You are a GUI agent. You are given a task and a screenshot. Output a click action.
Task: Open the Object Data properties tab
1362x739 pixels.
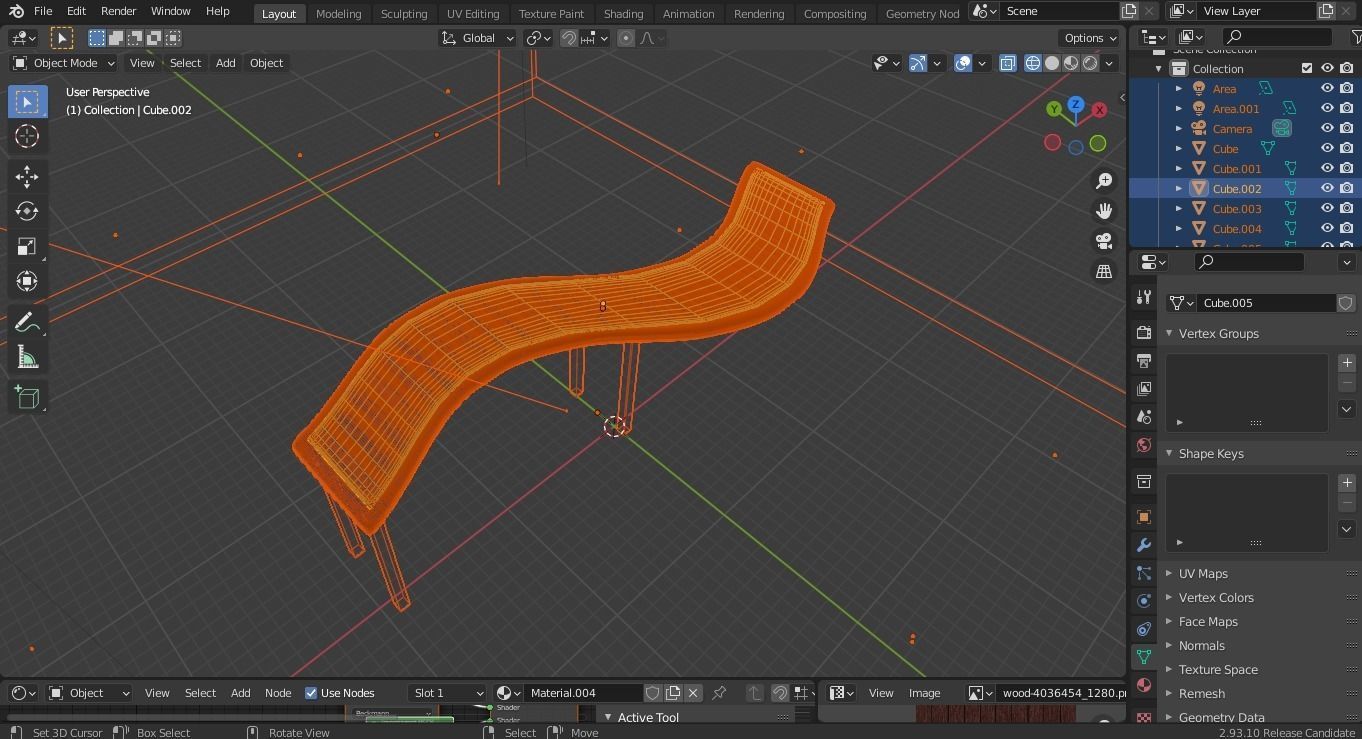pyautogui.click(x=1144, y=657)
